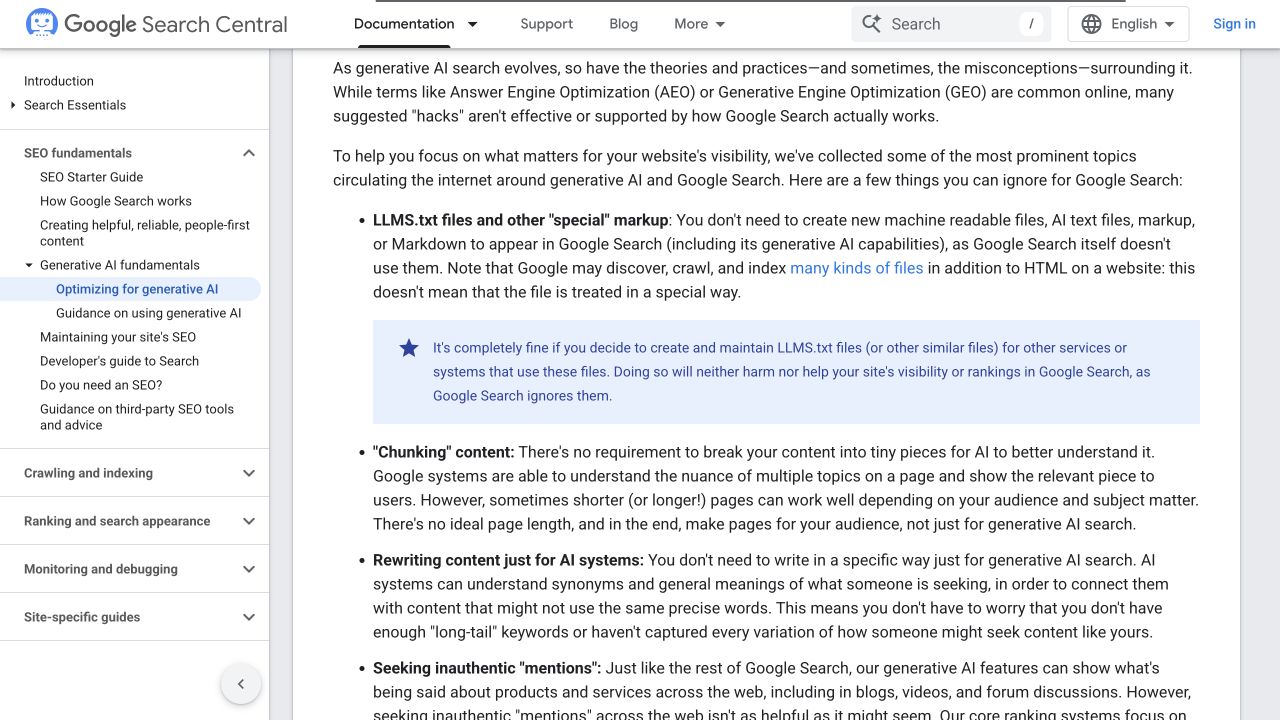
Task: Open Guidance on using generative AI
Action: pos(149,313)
